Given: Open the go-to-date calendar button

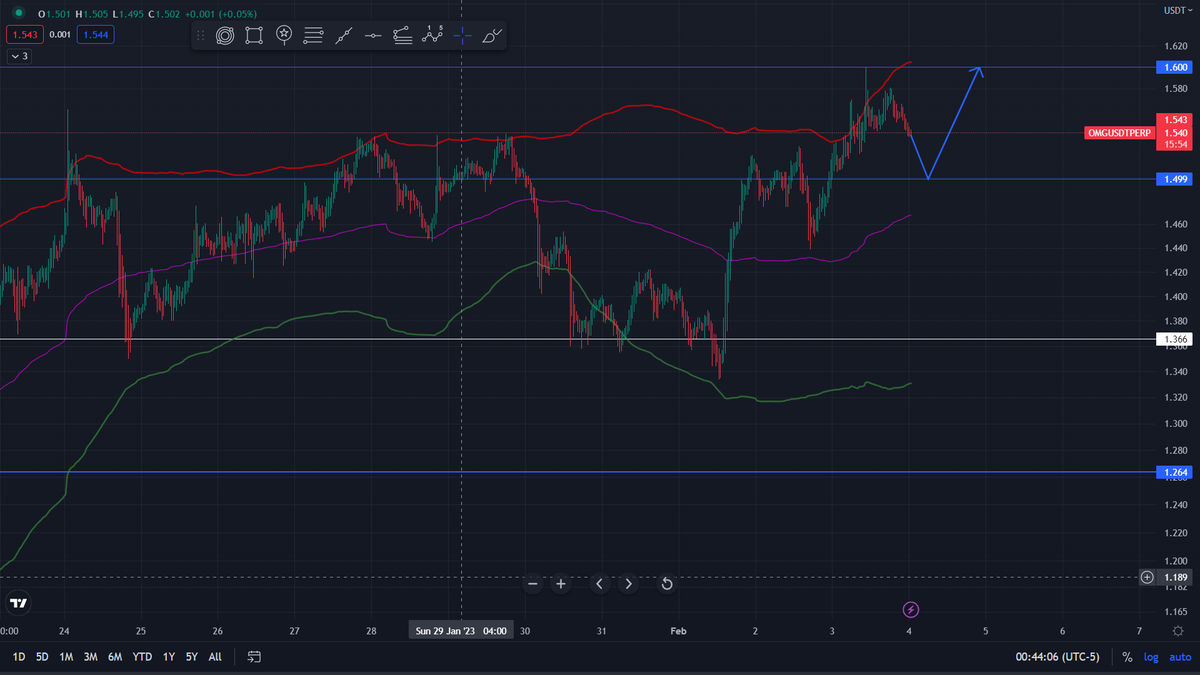Looking at the screenshot, I should coord(254,657).
